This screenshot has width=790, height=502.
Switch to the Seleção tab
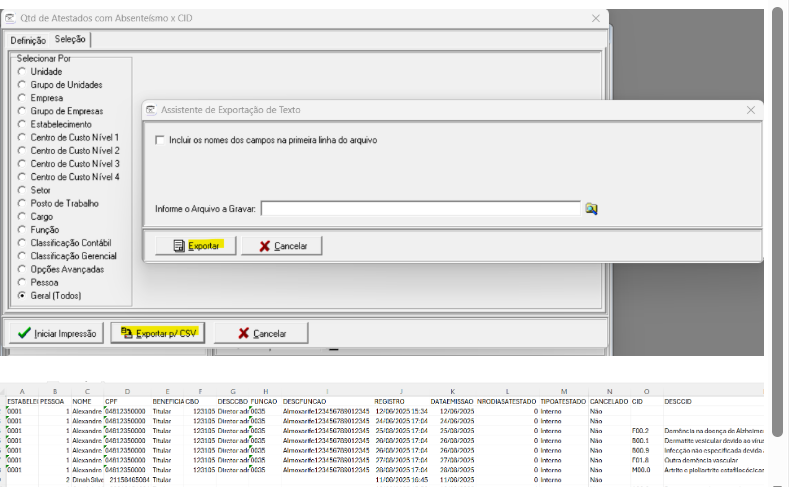(x=70, y=39)
